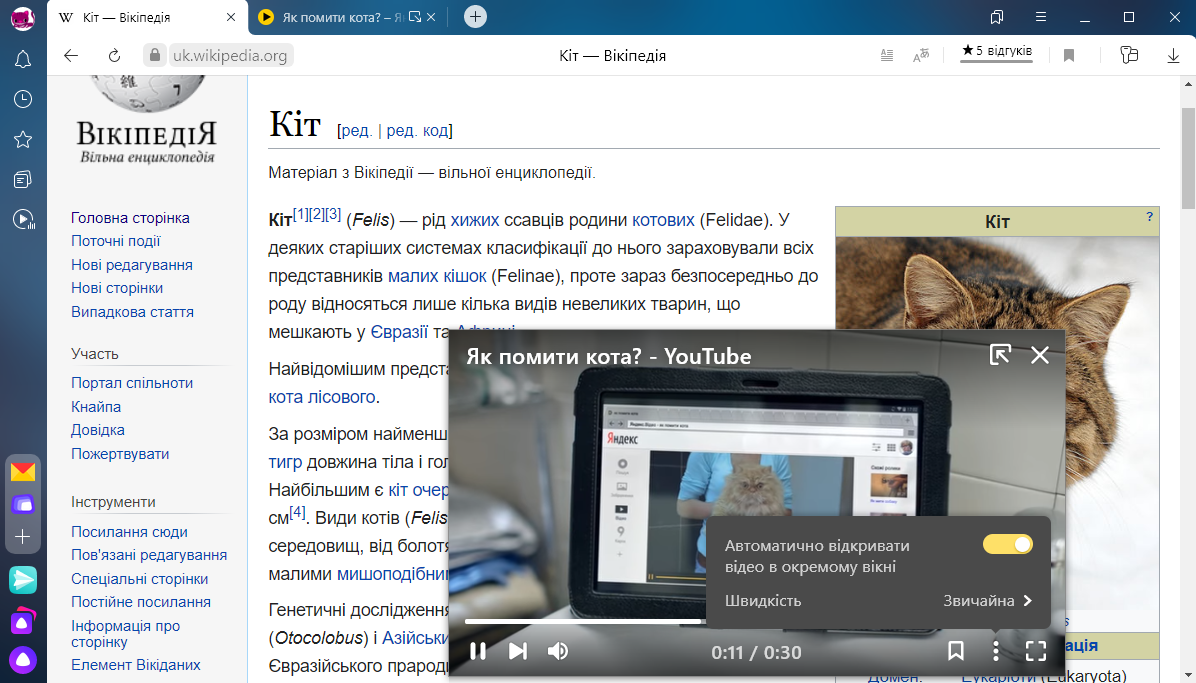Follow the котових link
The width and height of the screenshot is (1196, 683).
663,220
